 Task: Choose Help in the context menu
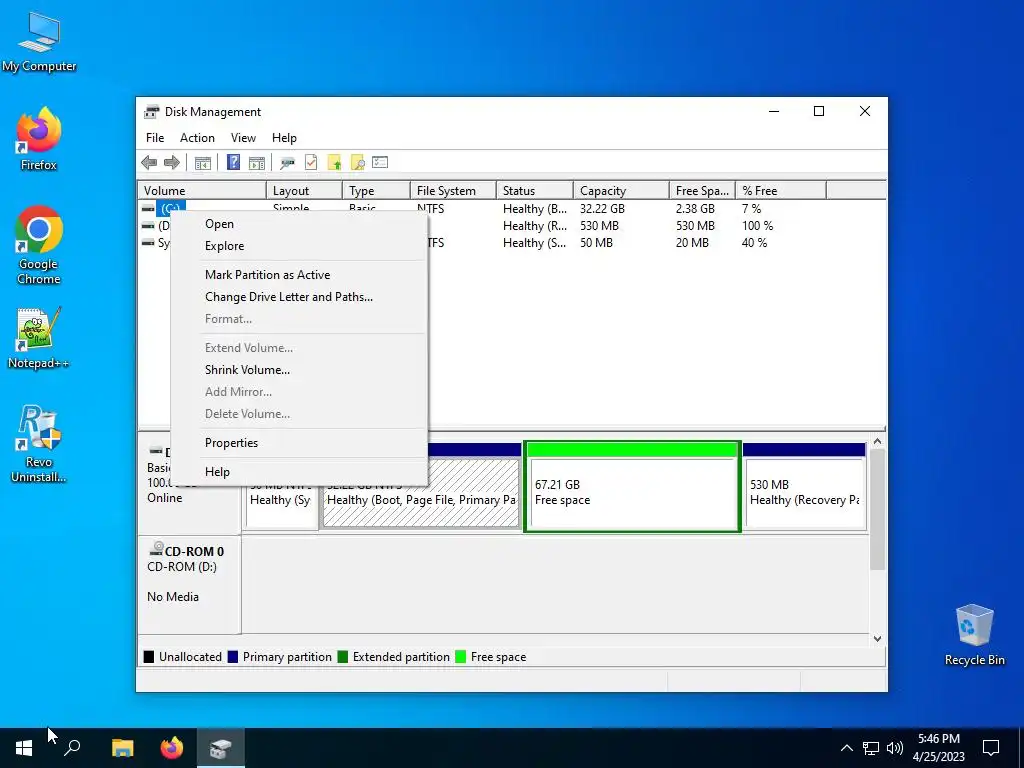299,472
